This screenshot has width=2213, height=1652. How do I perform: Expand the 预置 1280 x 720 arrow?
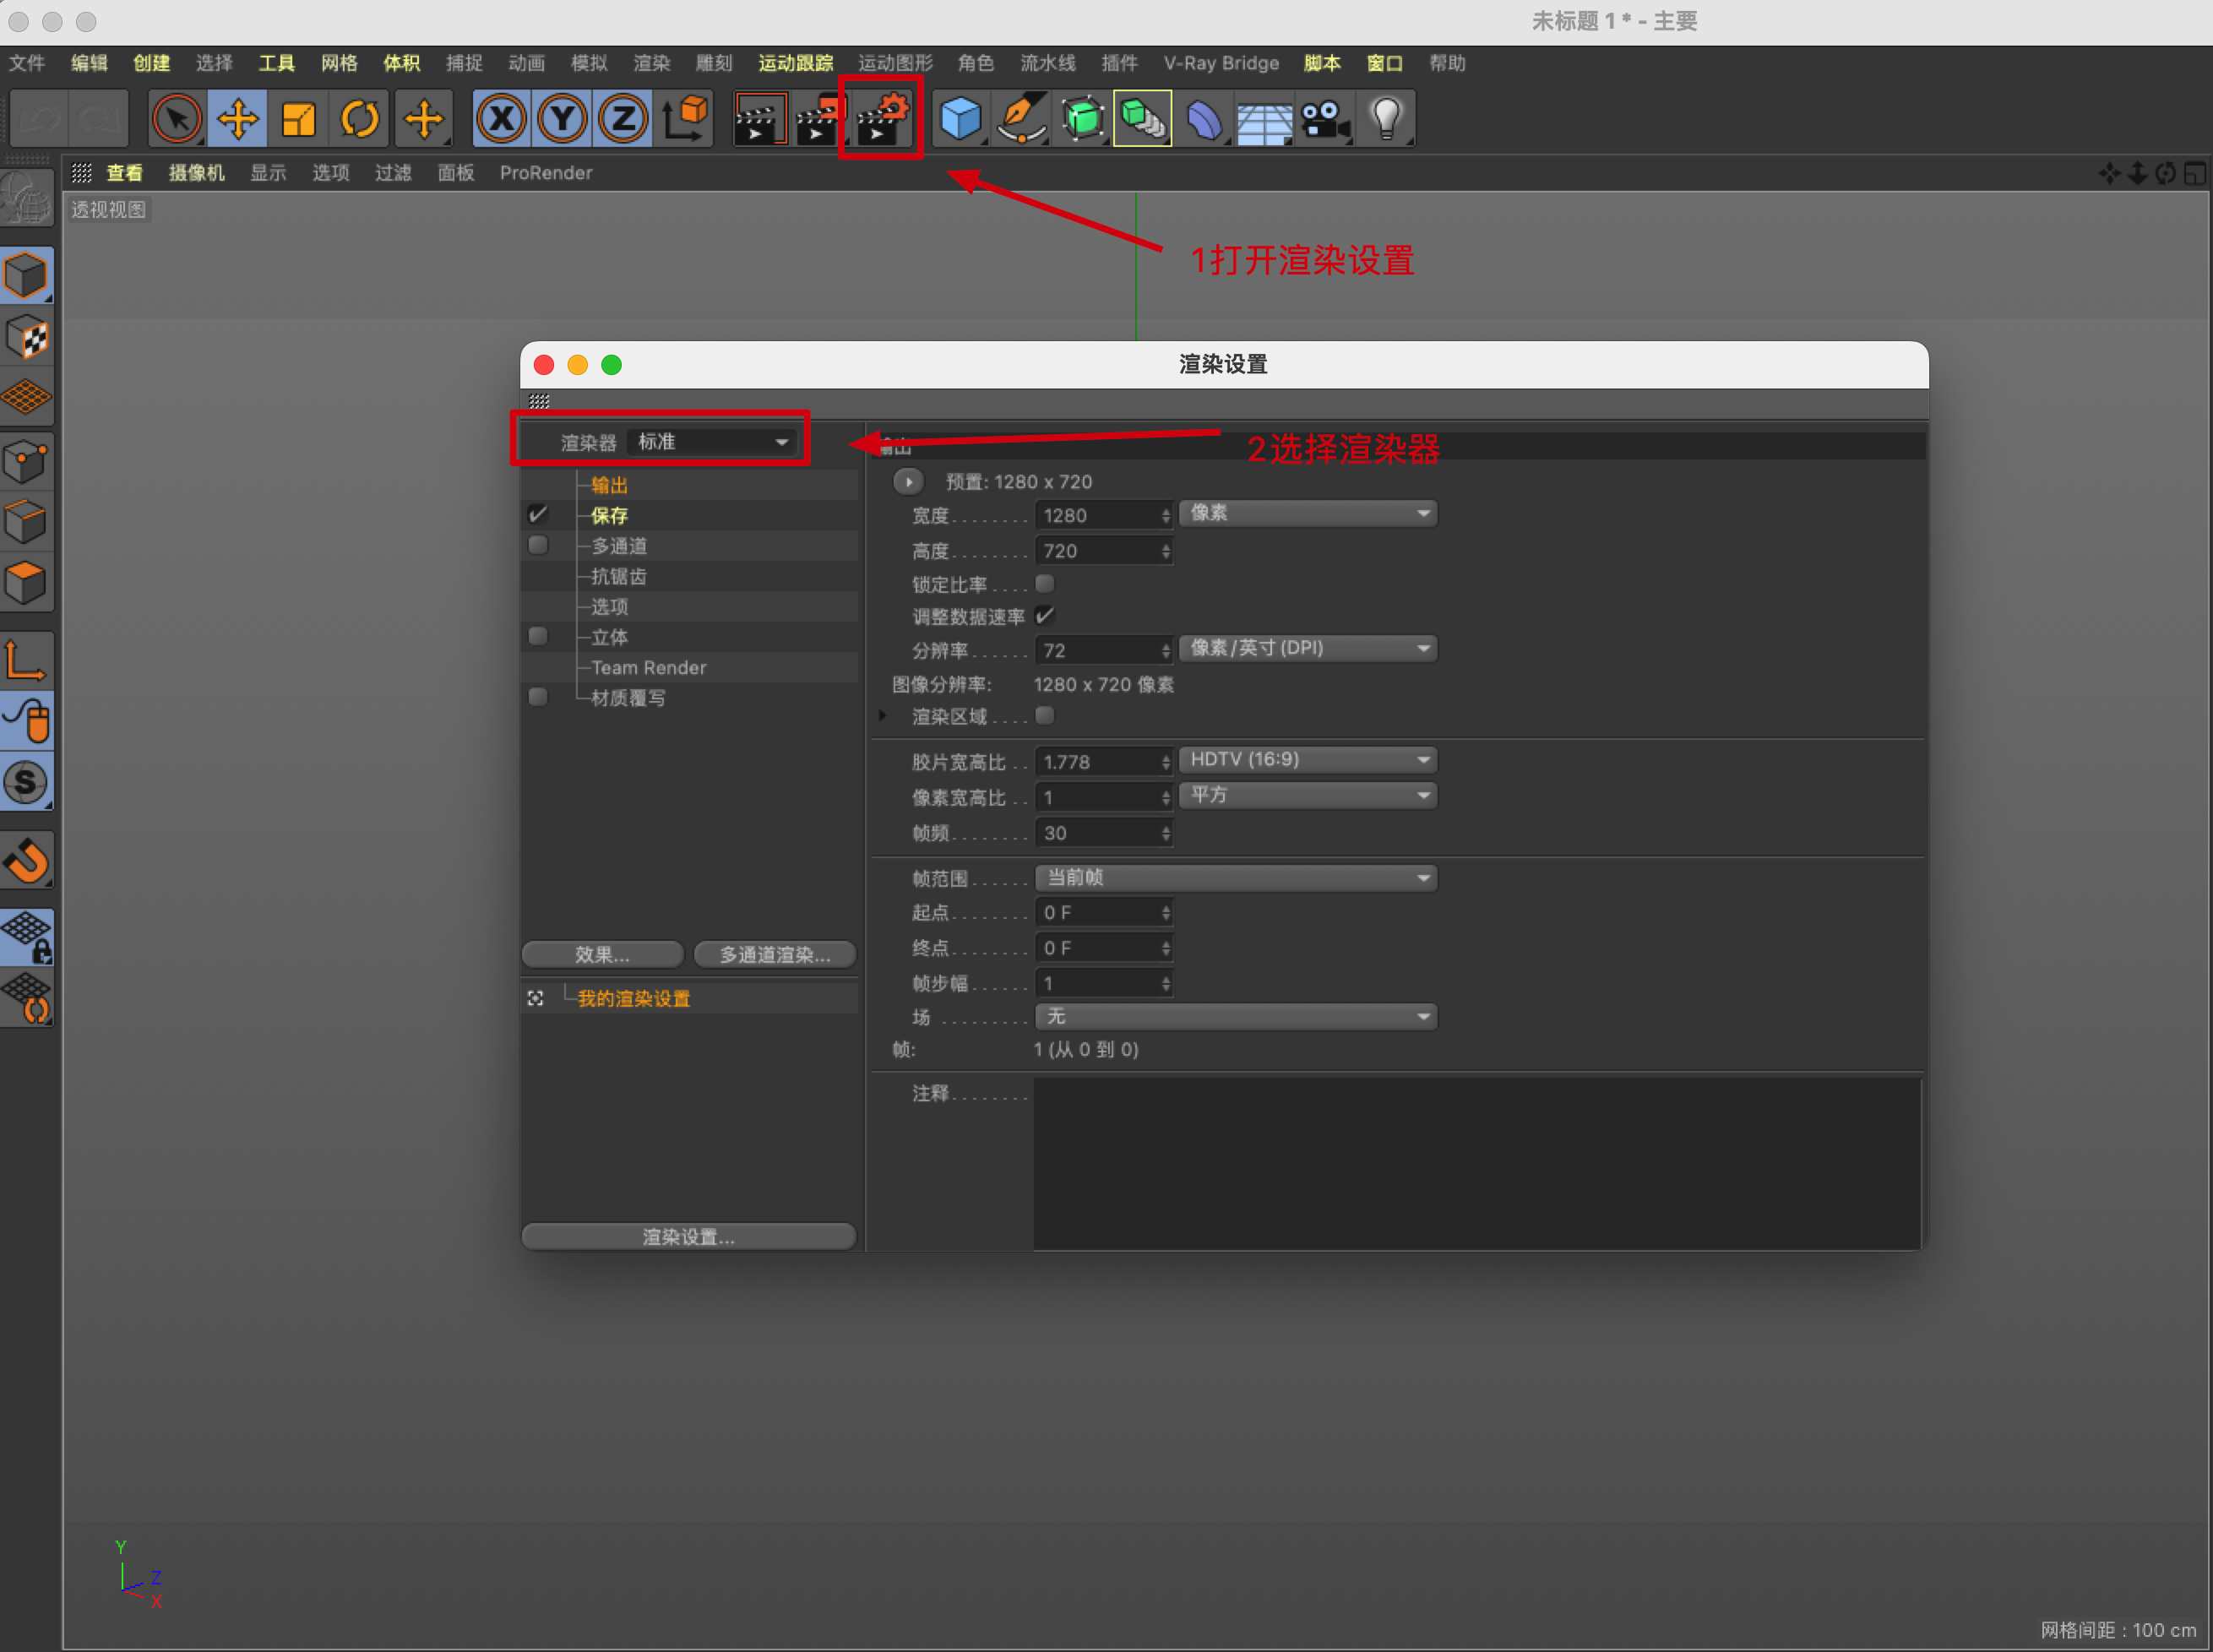point(908,482)
